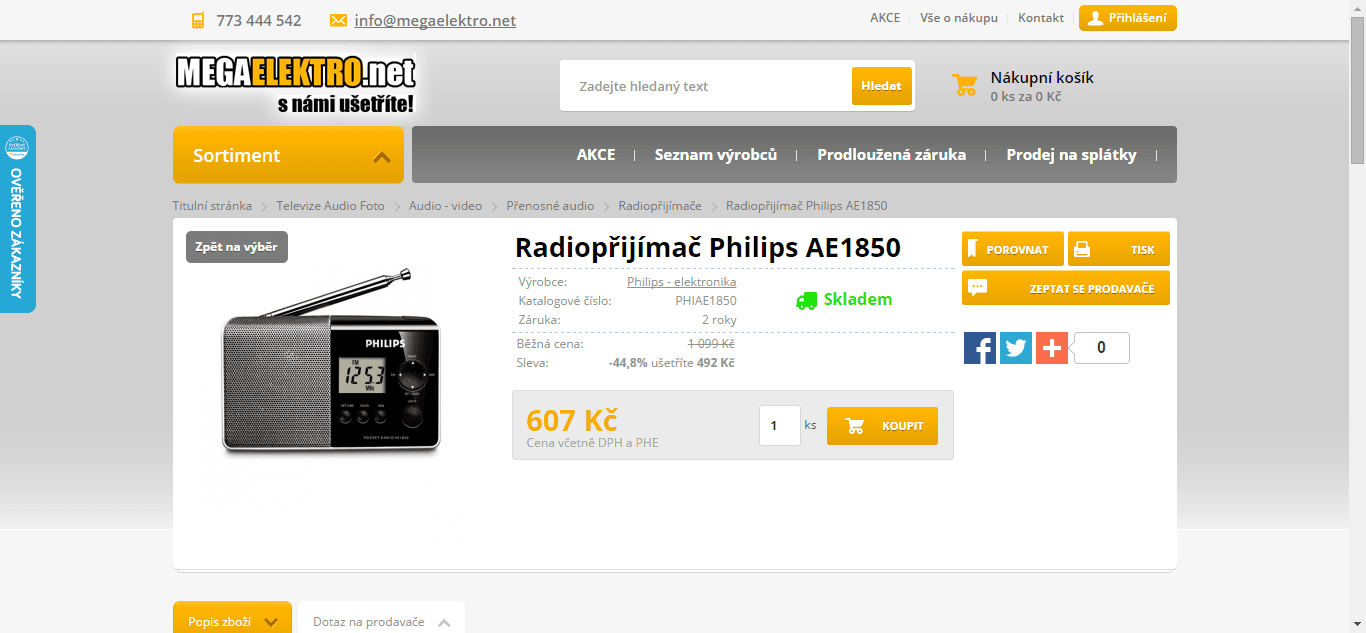The width and height of the screenshot is (1366, 633).
Task: Click the crossed-out price 1 099 Kč
Action: 711,344
